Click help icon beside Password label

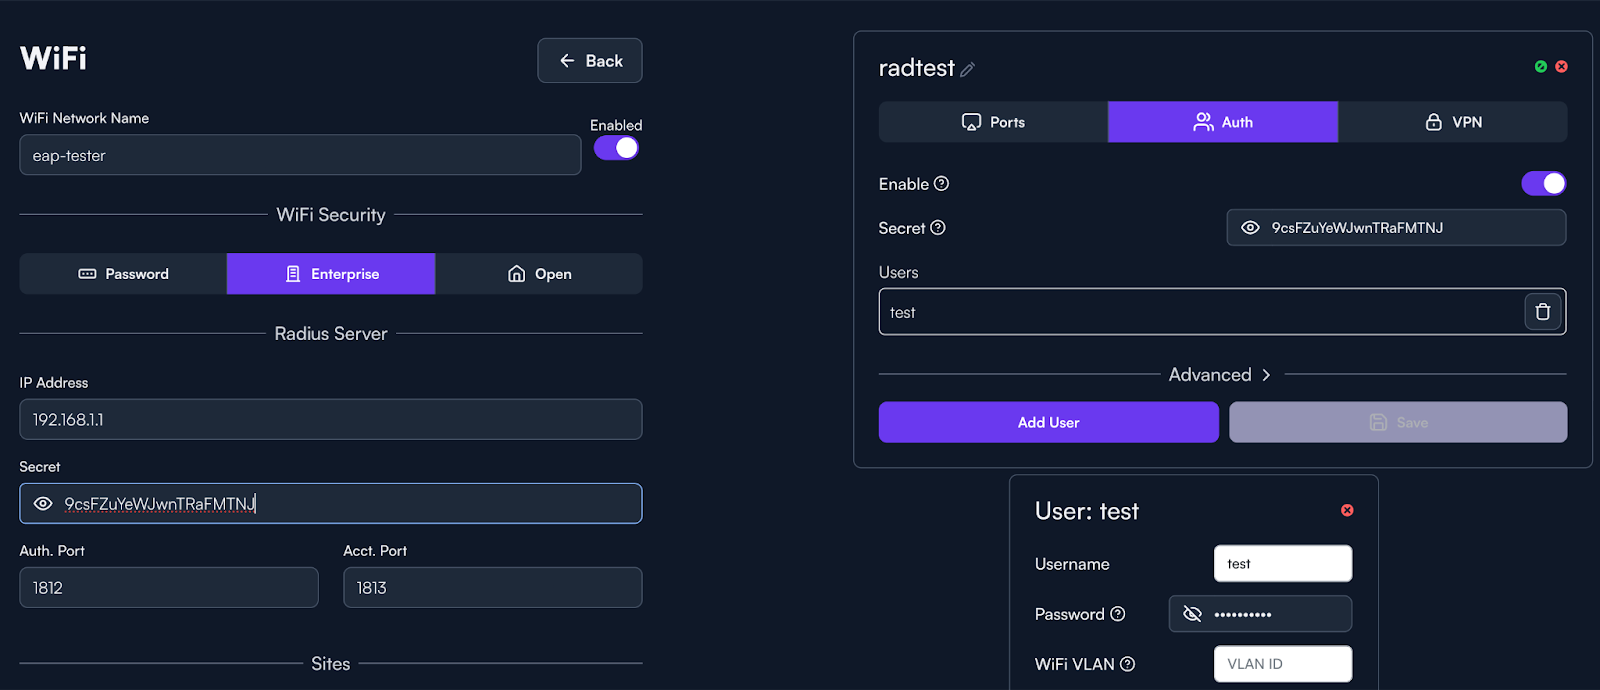tap(1118, 614)
